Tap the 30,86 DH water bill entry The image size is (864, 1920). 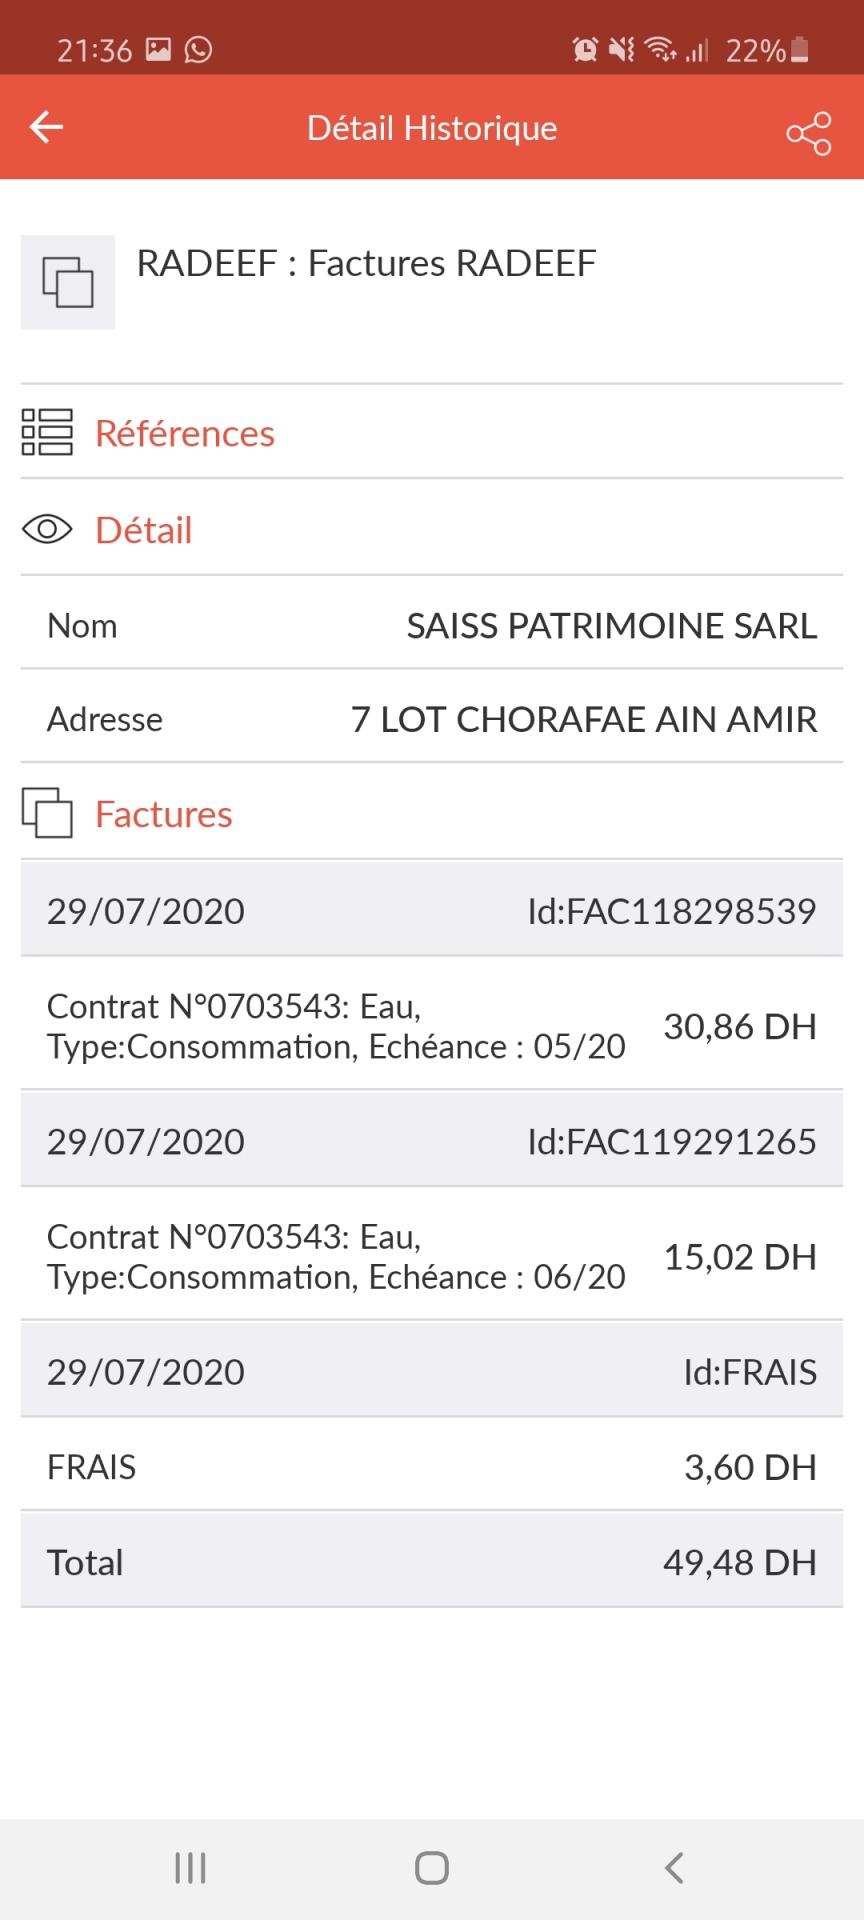pyautogui.click(x=432, y=1026)
